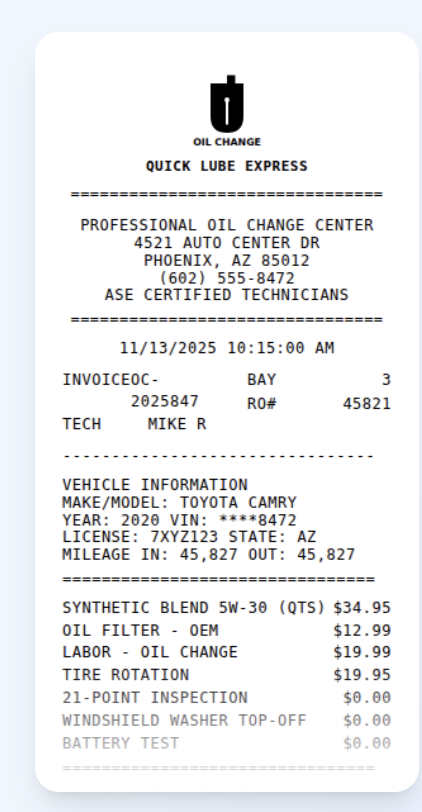Select the QUICK LUBE EXPRESS heading
The image size is (422, 812).
click(x=227, y=166)
